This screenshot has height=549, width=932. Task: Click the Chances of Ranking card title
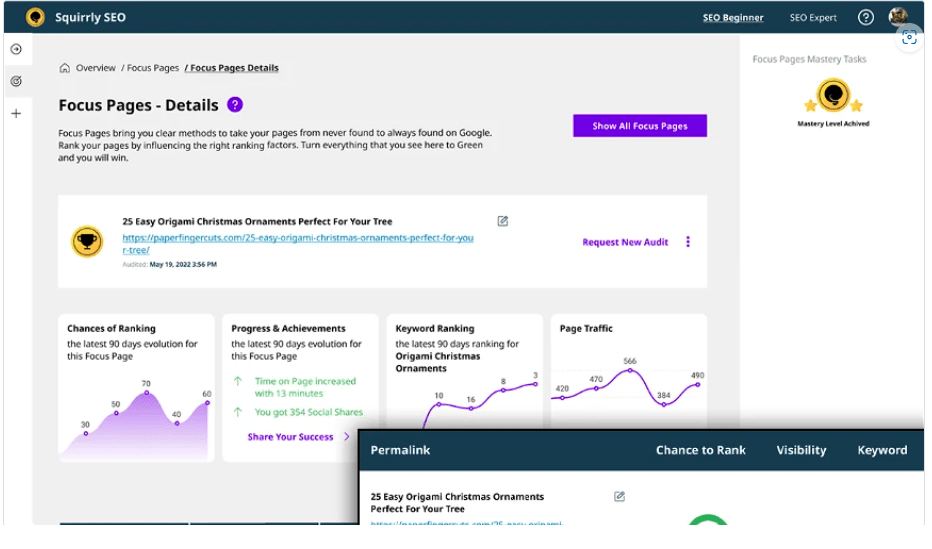click(x=111, y=329)
